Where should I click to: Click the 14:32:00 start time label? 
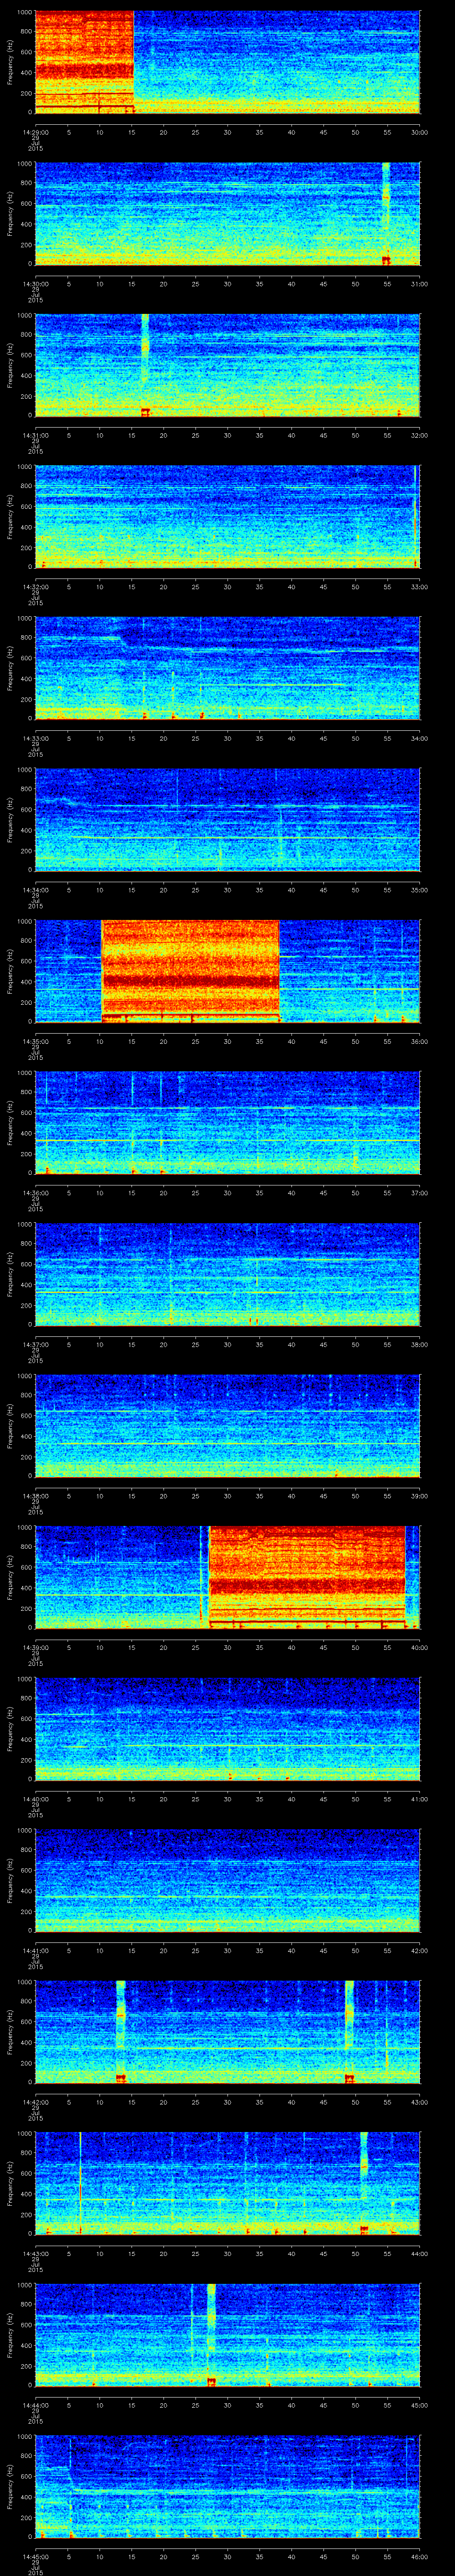point(35,586)
